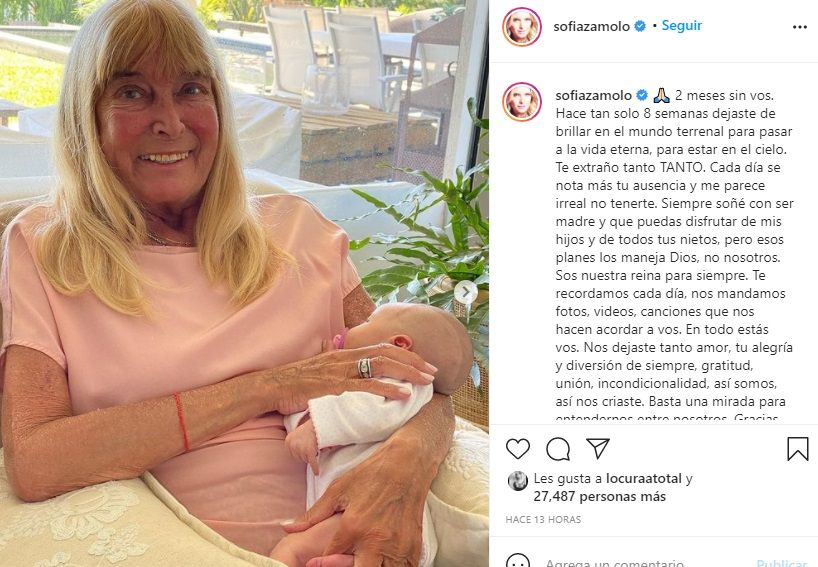The height and width of the screenshot is (567, 818).
Task: Open sofiazamolo username in the header
Action: pos(592,26)
